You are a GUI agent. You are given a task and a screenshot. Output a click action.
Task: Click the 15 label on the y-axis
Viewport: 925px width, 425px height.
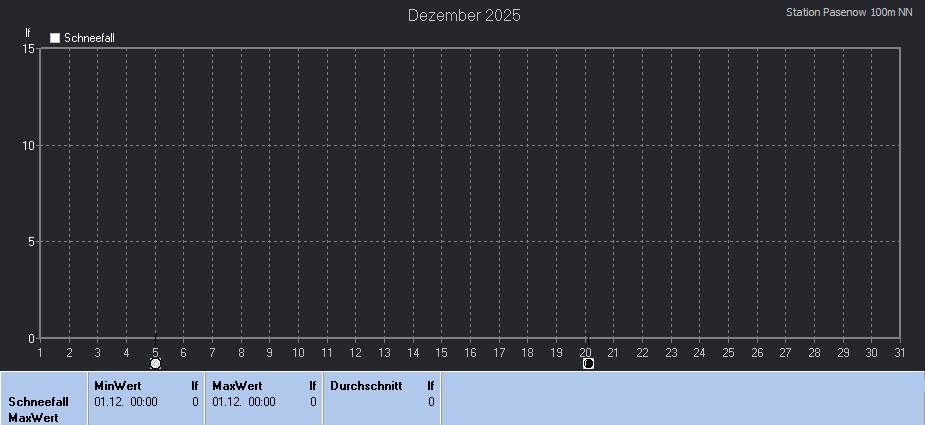tap(28, 49)
